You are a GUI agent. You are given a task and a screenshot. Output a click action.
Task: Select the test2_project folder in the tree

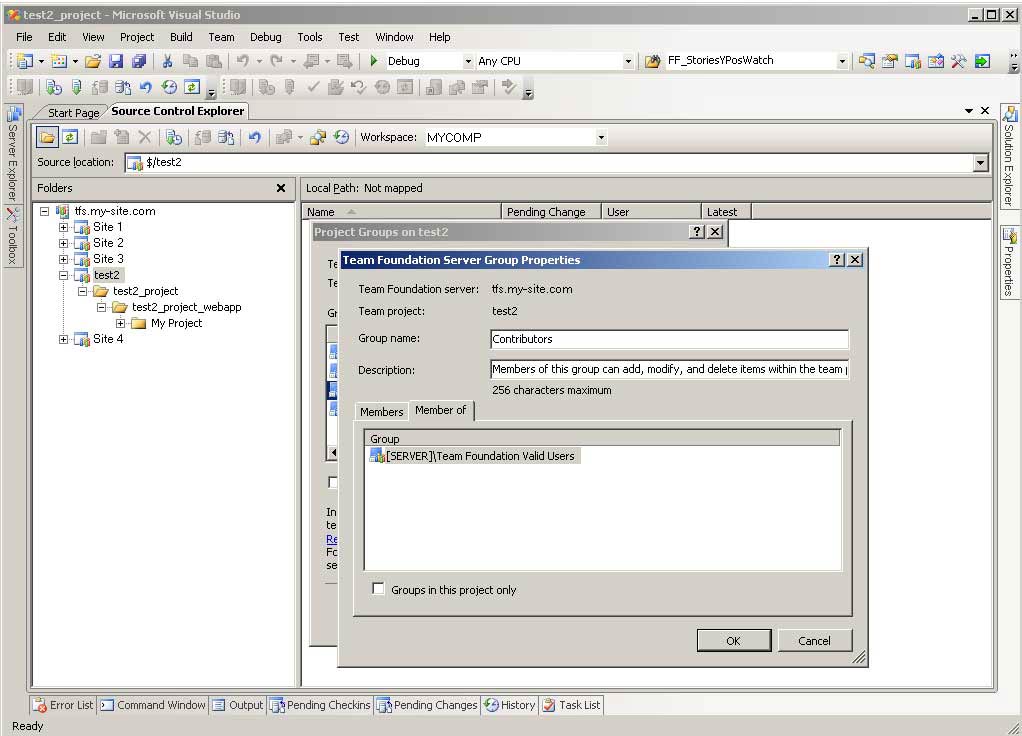click(x=145, y=291)
